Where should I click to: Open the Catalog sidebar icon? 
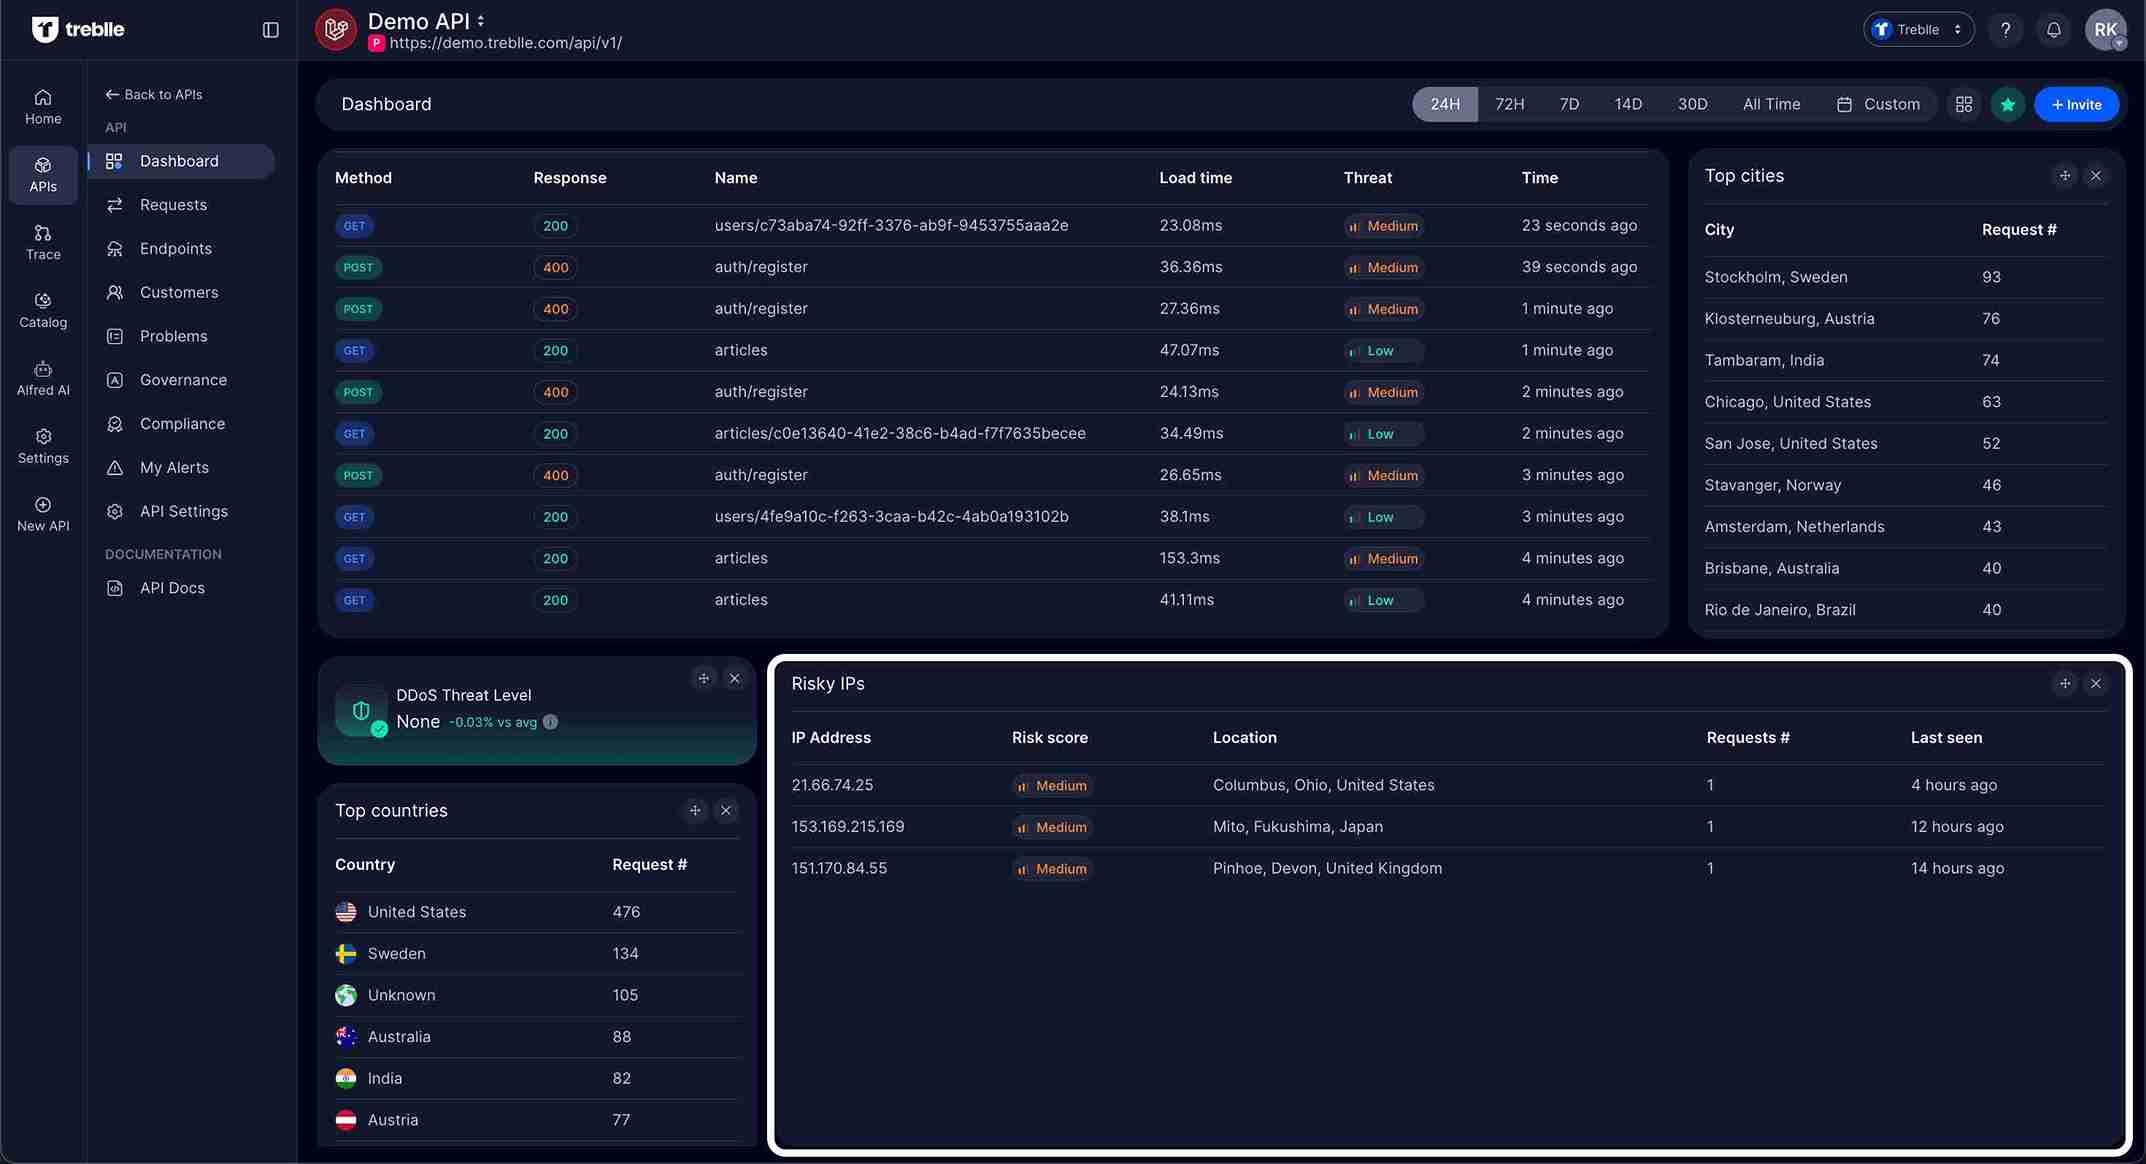(x=43, y=310)
